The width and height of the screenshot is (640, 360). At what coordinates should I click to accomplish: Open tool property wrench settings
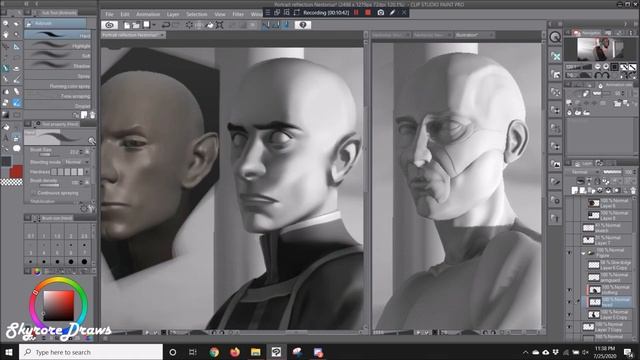click(x=93, y=209)
